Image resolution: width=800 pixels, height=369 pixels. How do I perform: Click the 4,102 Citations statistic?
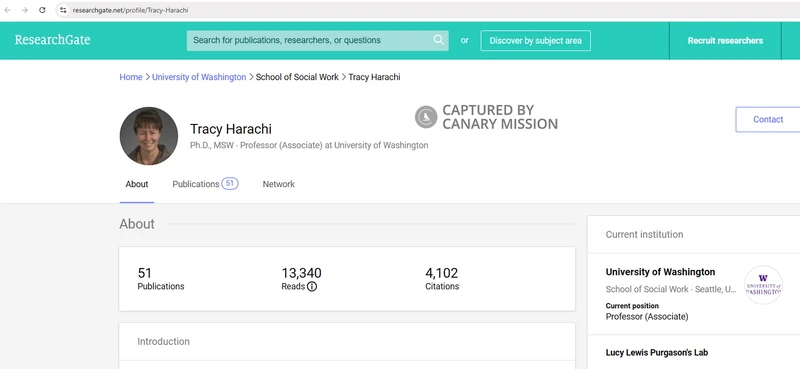click(x=442, y=279)
